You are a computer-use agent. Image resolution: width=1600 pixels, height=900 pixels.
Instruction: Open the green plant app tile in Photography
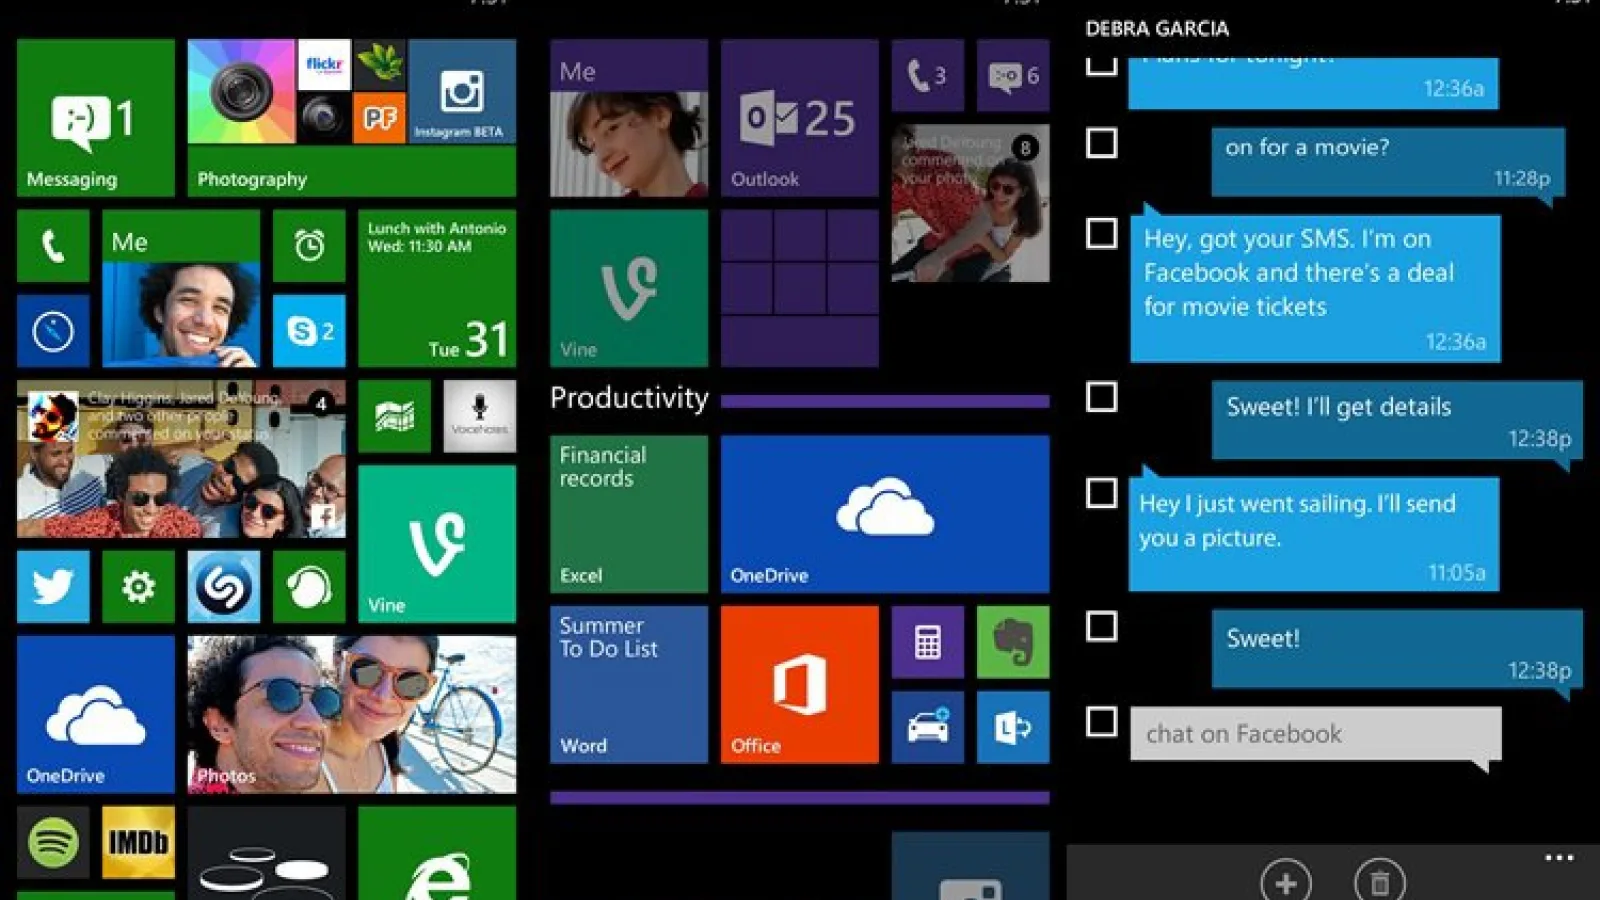click(x=380, y=65)
